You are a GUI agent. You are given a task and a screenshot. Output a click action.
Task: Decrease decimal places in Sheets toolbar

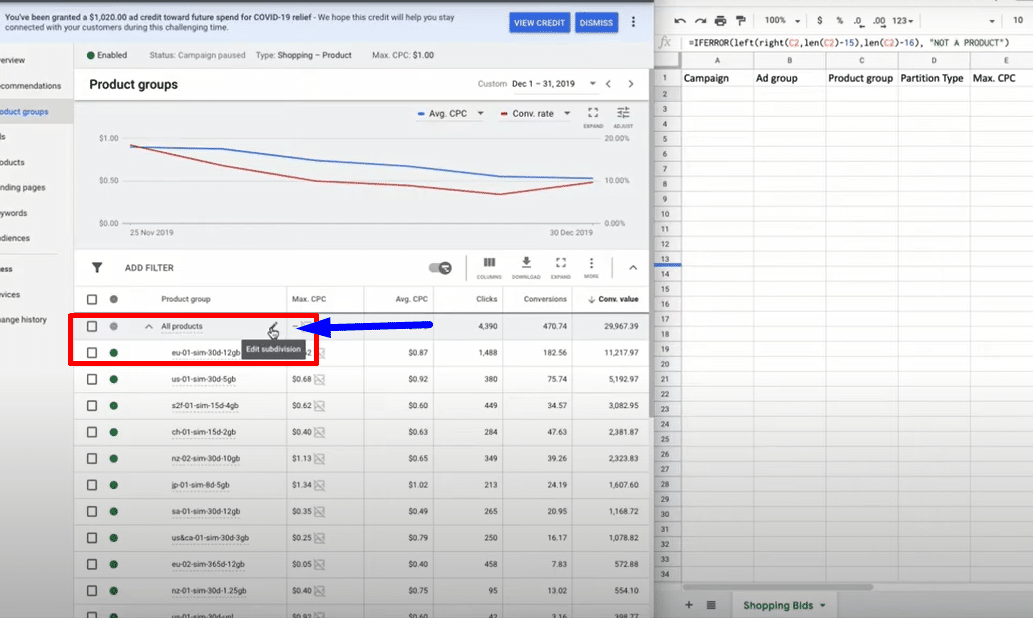(x=858, y=21)
